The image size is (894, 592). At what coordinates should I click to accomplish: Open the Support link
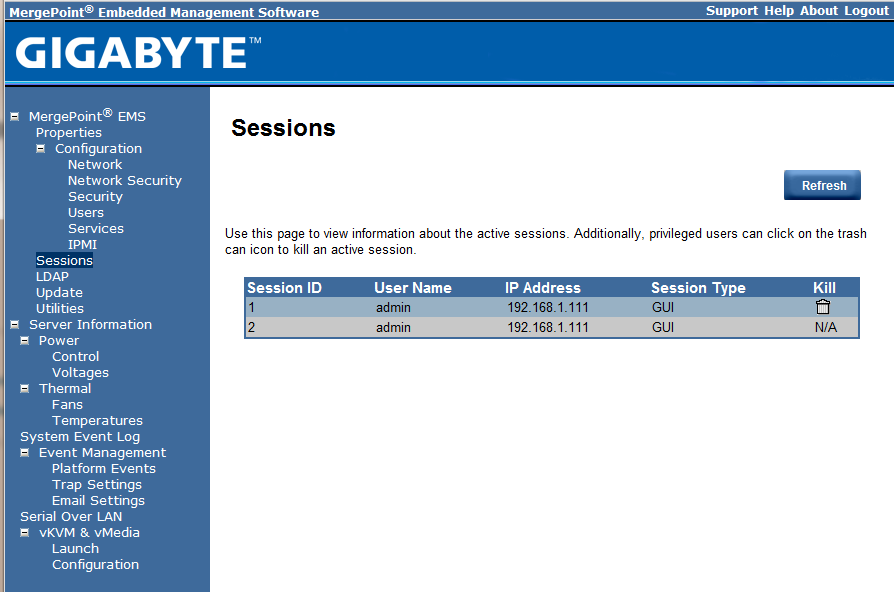[732, 11]
